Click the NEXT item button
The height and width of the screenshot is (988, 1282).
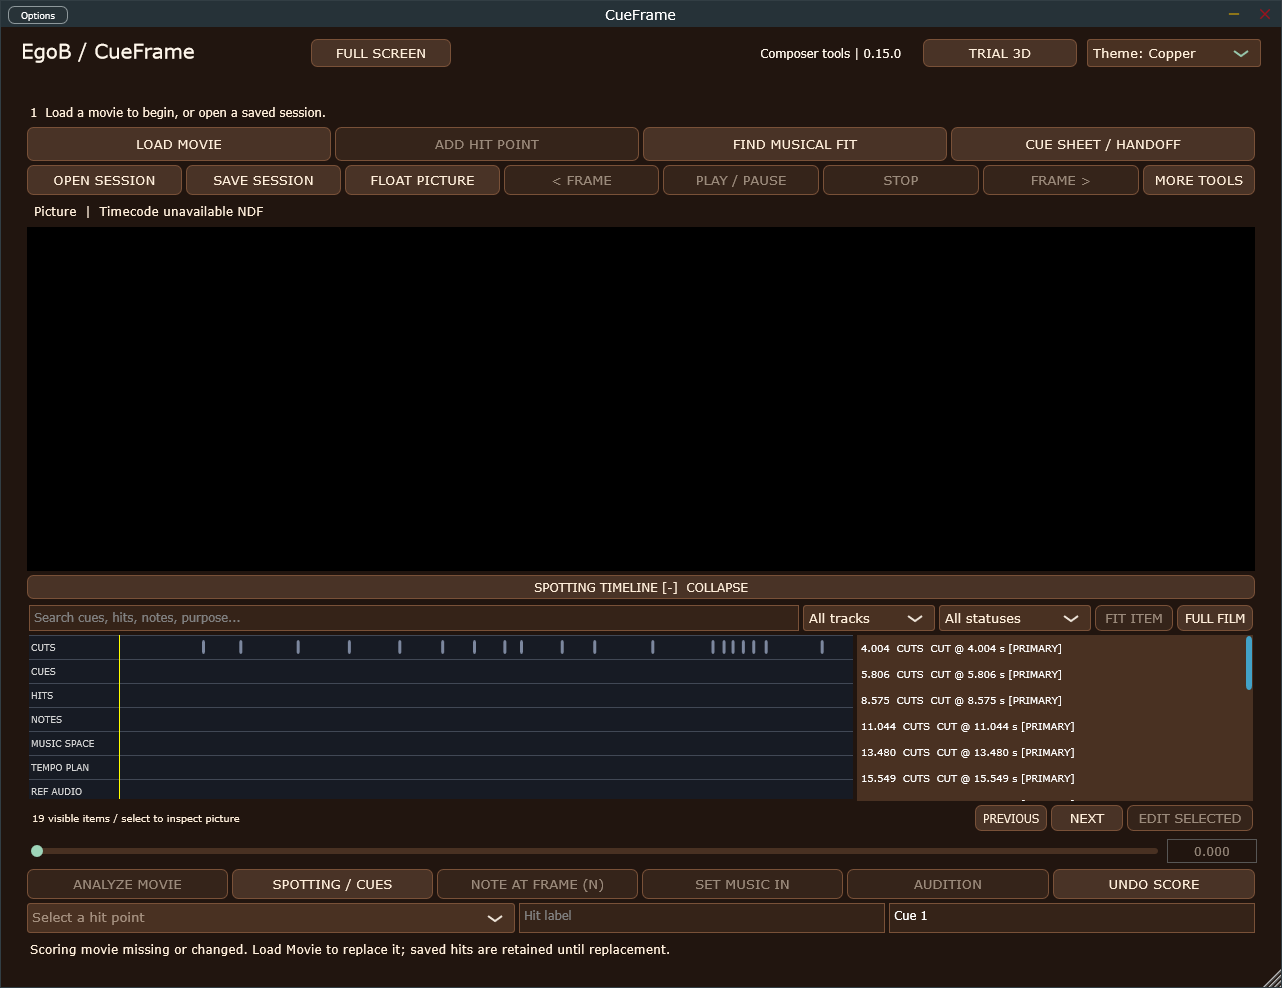click(1087, 818)
